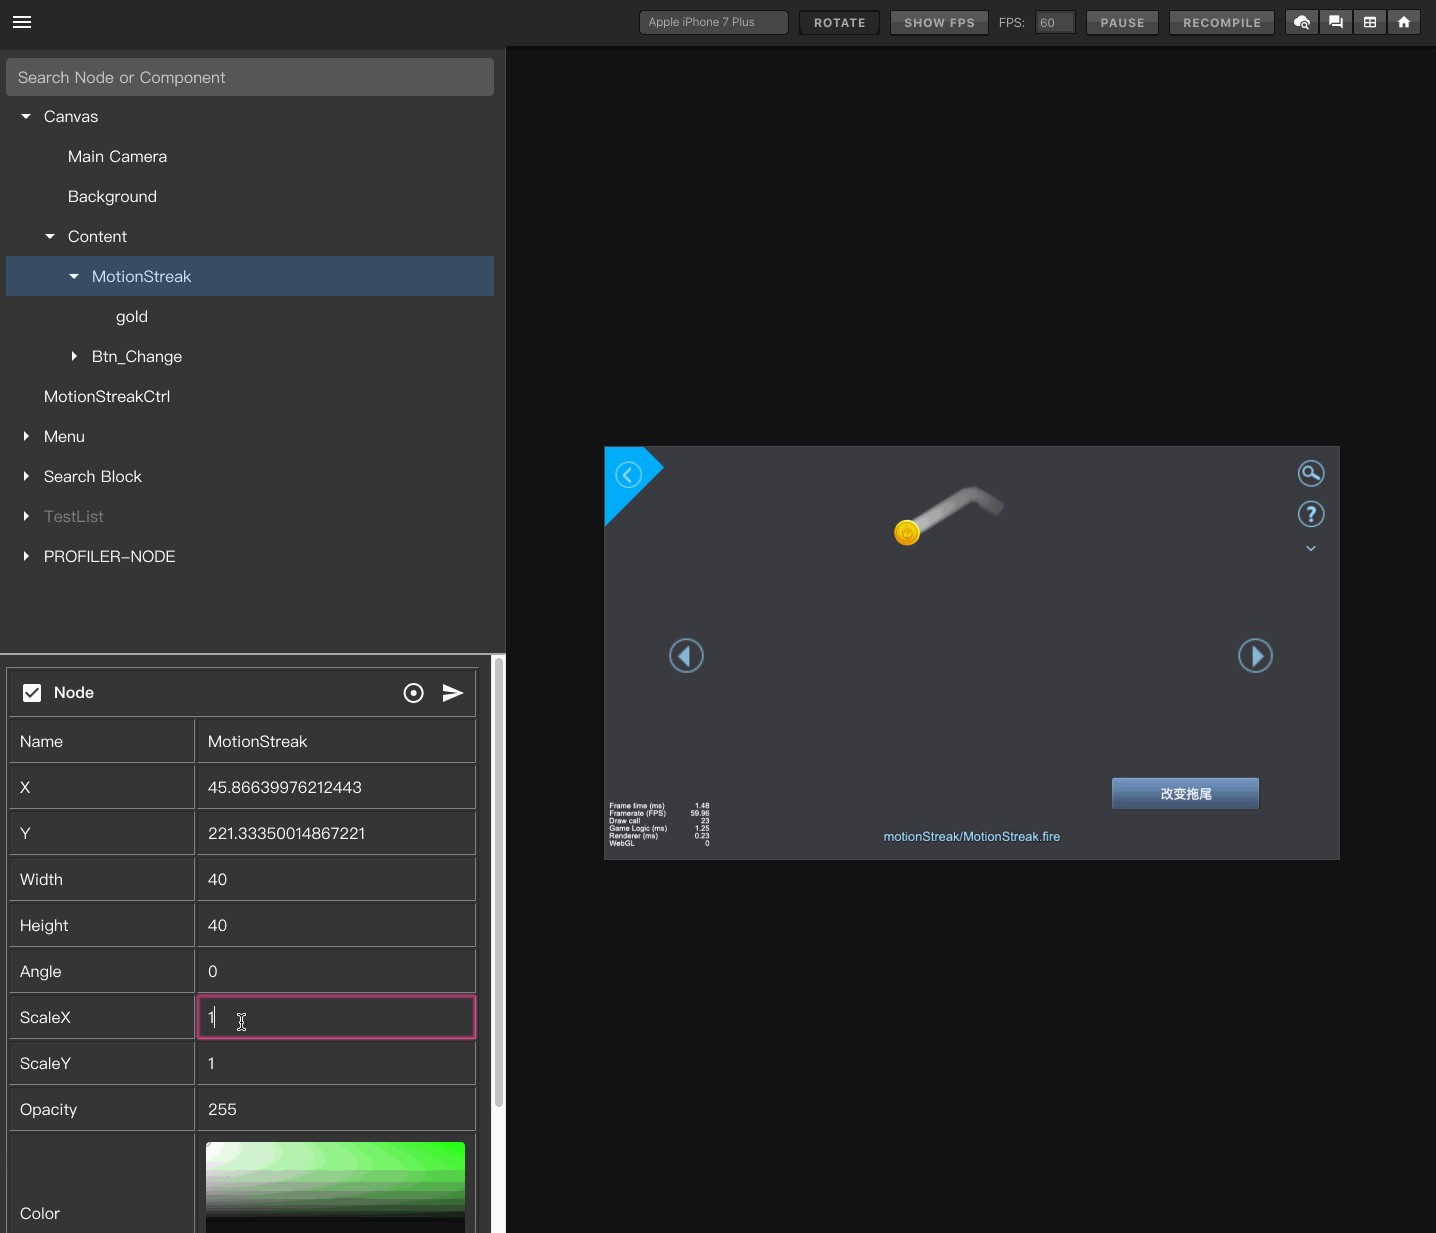Pick a color in the green color picker
This screenshot has height=1233, width=1436.
335,1187
